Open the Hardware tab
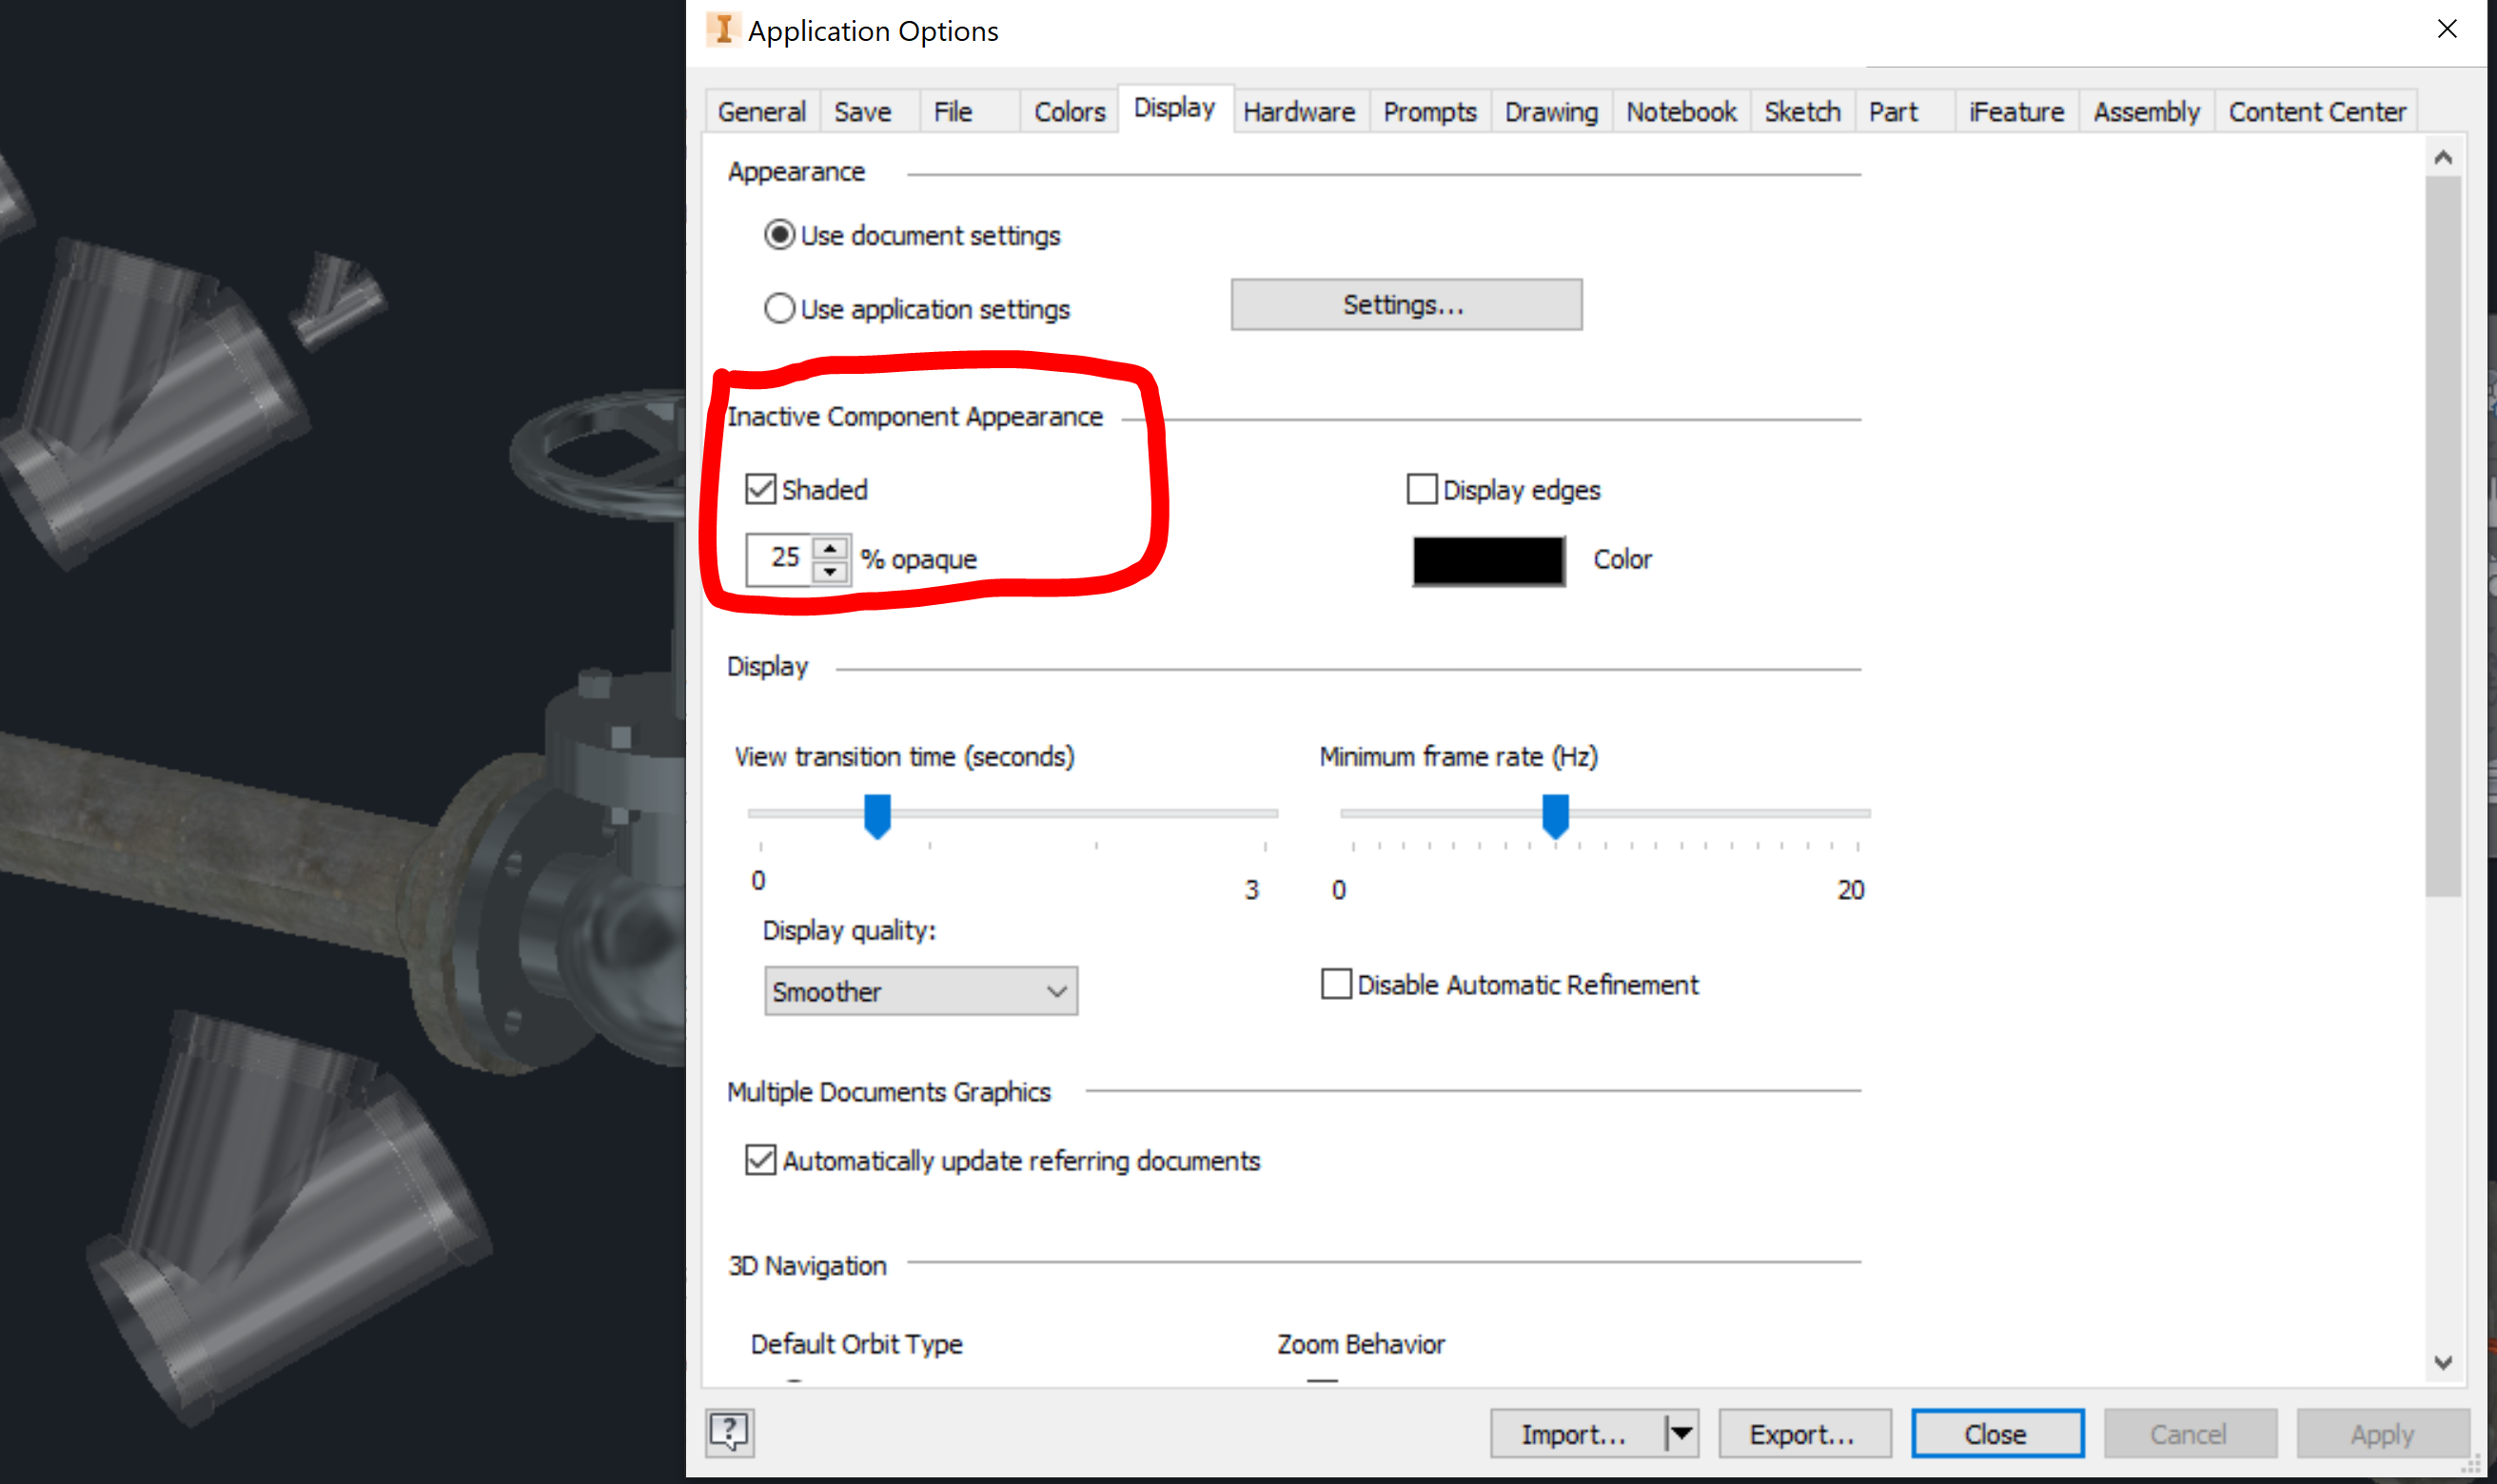2497x1484 pixels. point(1299,111)
